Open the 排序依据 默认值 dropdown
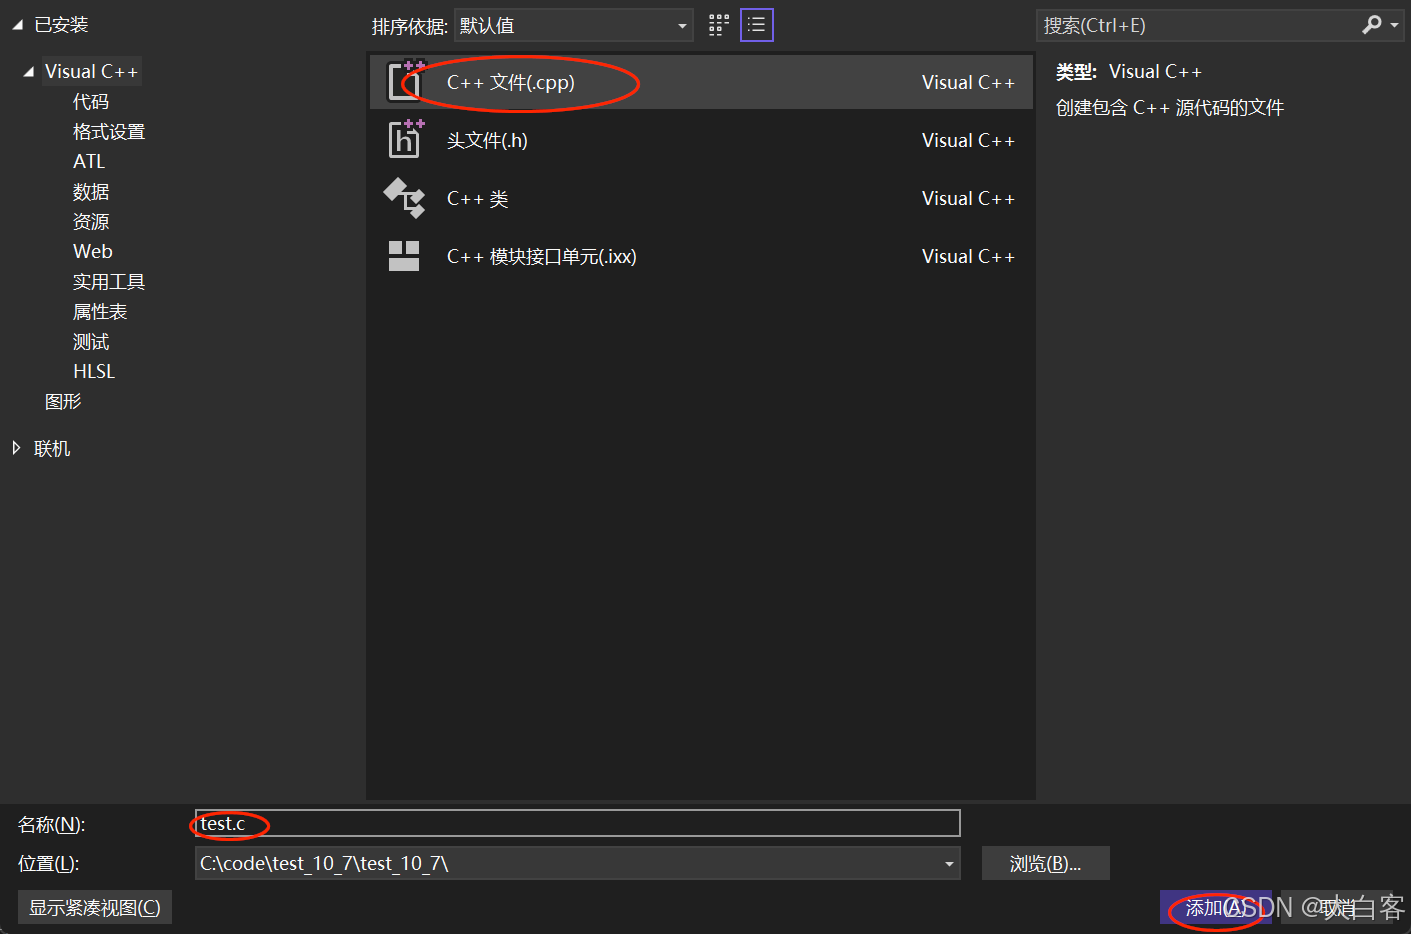1411x934 pixels. click(x=574, y=26)
